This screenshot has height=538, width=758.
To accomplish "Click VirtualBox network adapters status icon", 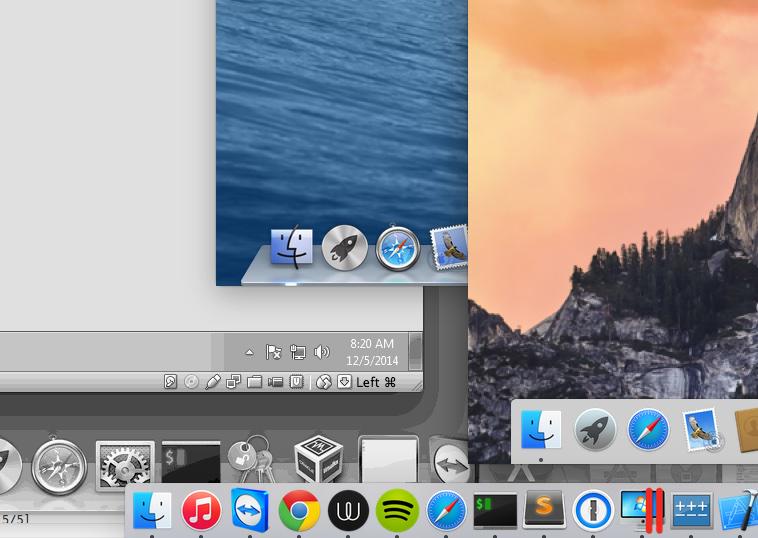I will [233, 382].
